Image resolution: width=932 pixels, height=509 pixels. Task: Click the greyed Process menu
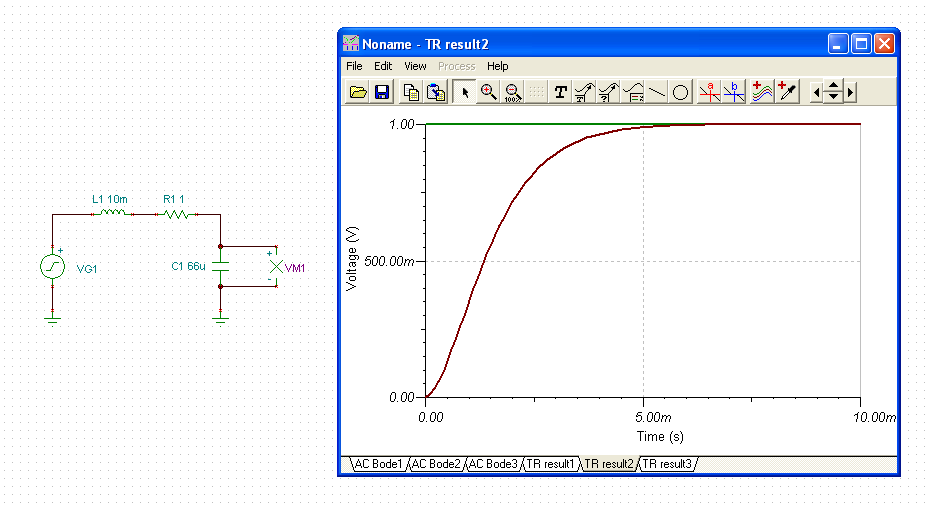(456, 66)
